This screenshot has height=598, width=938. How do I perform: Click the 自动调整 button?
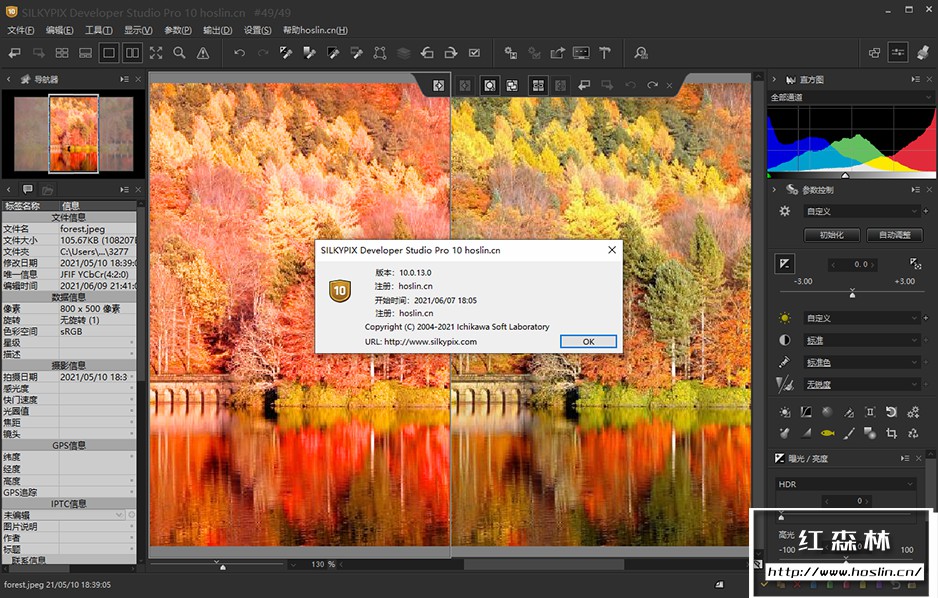895,235
